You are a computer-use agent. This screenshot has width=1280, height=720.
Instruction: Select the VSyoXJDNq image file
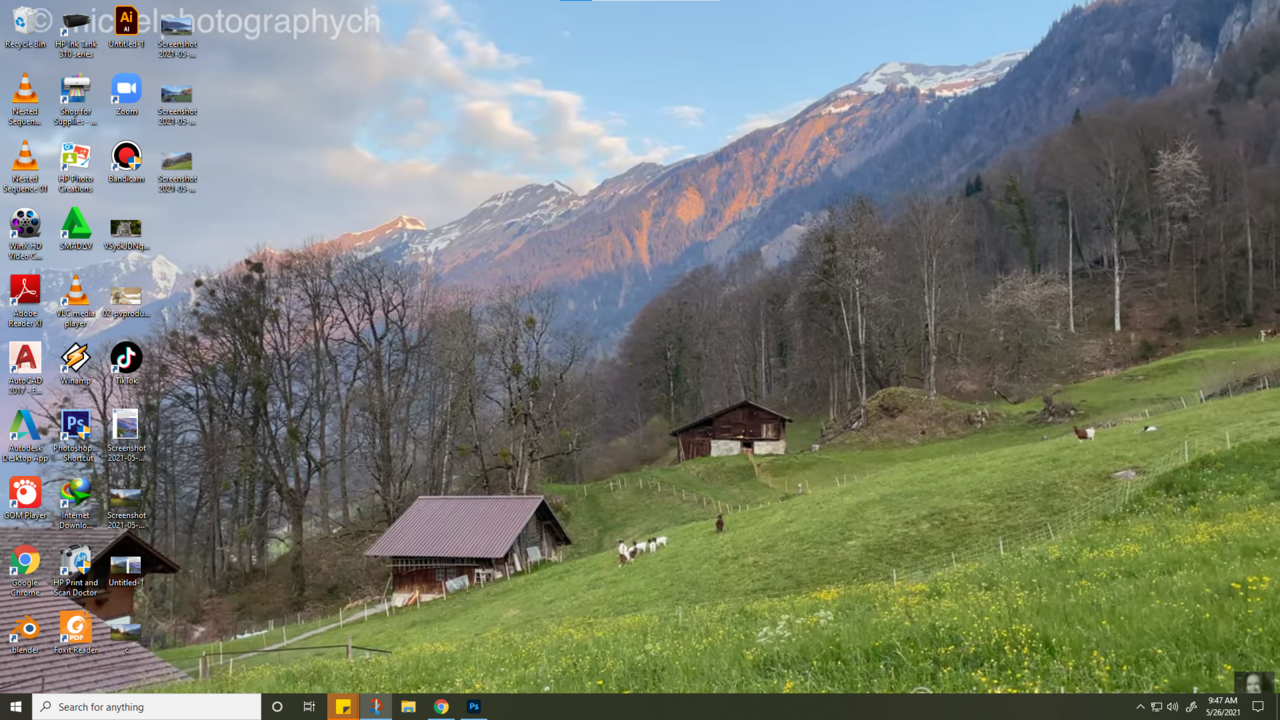(126, 235)
